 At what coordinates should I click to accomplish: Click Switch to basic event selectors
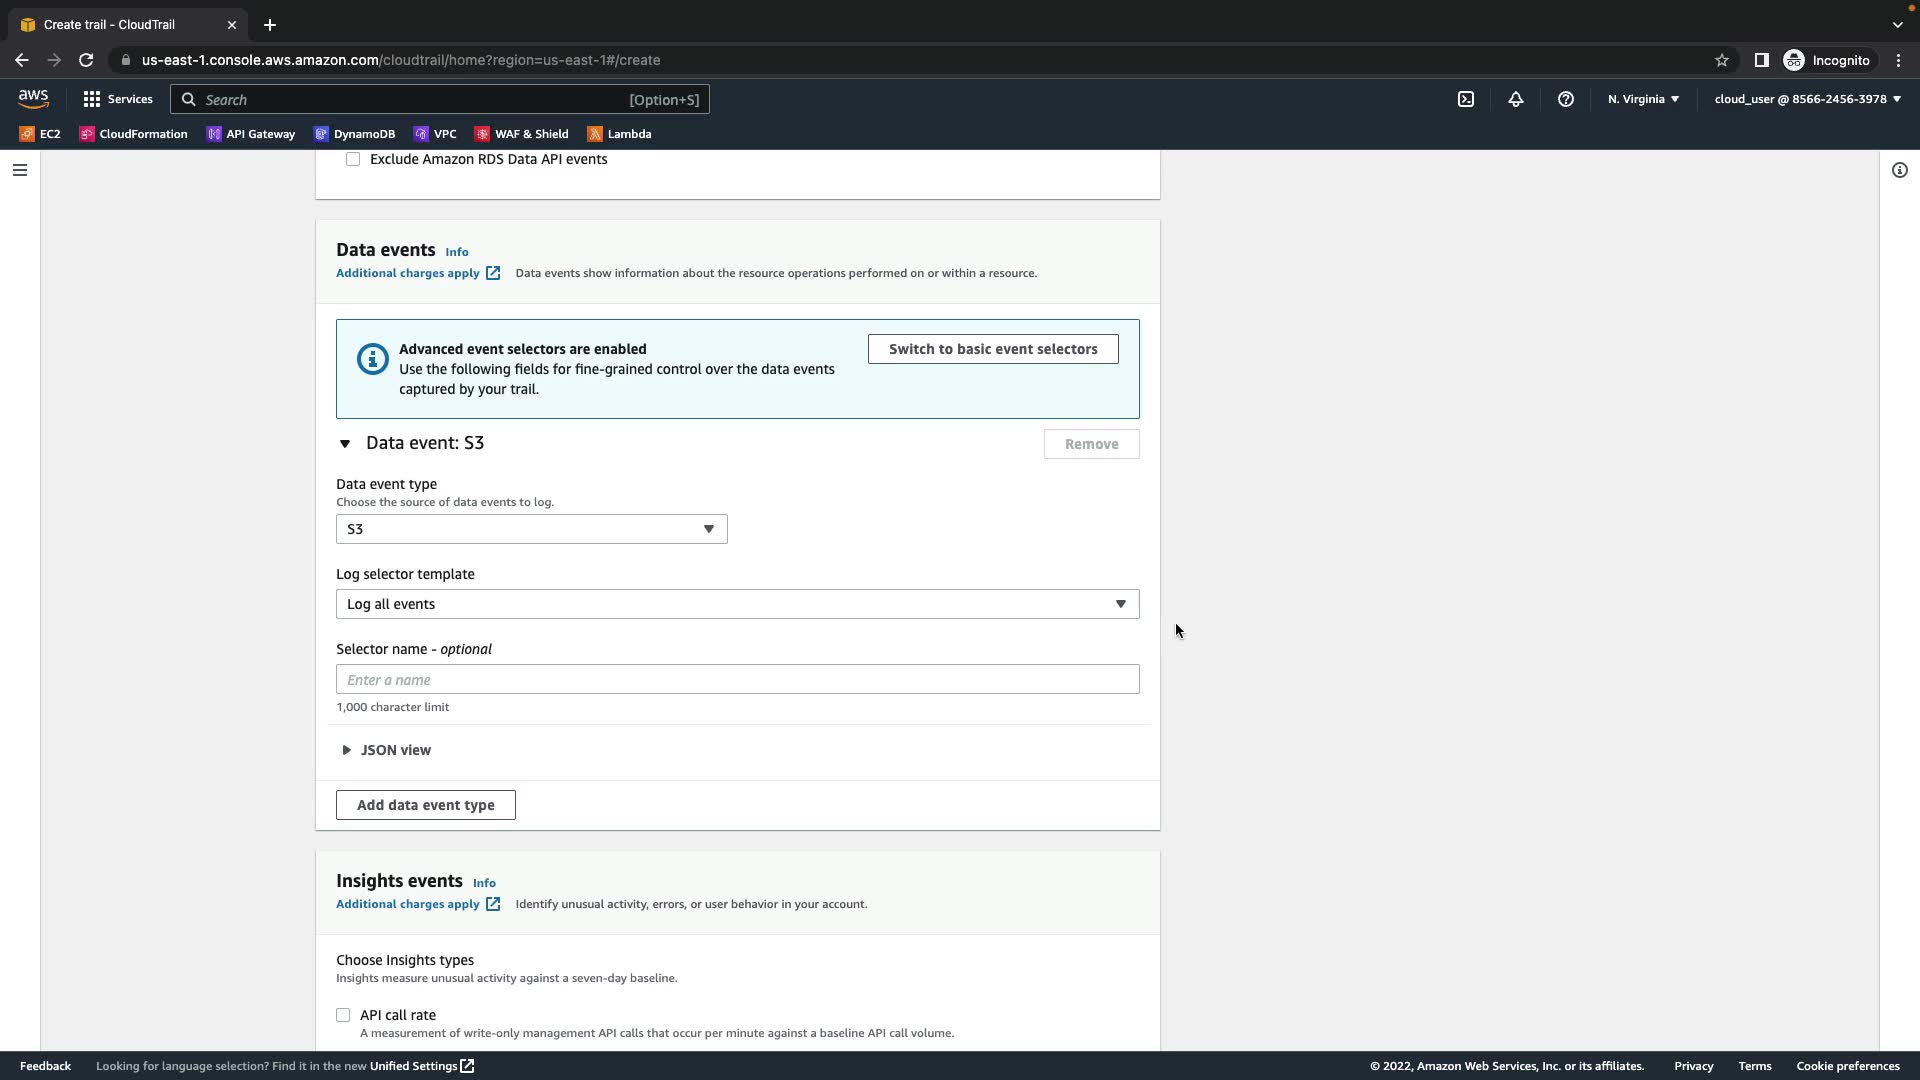992,349
